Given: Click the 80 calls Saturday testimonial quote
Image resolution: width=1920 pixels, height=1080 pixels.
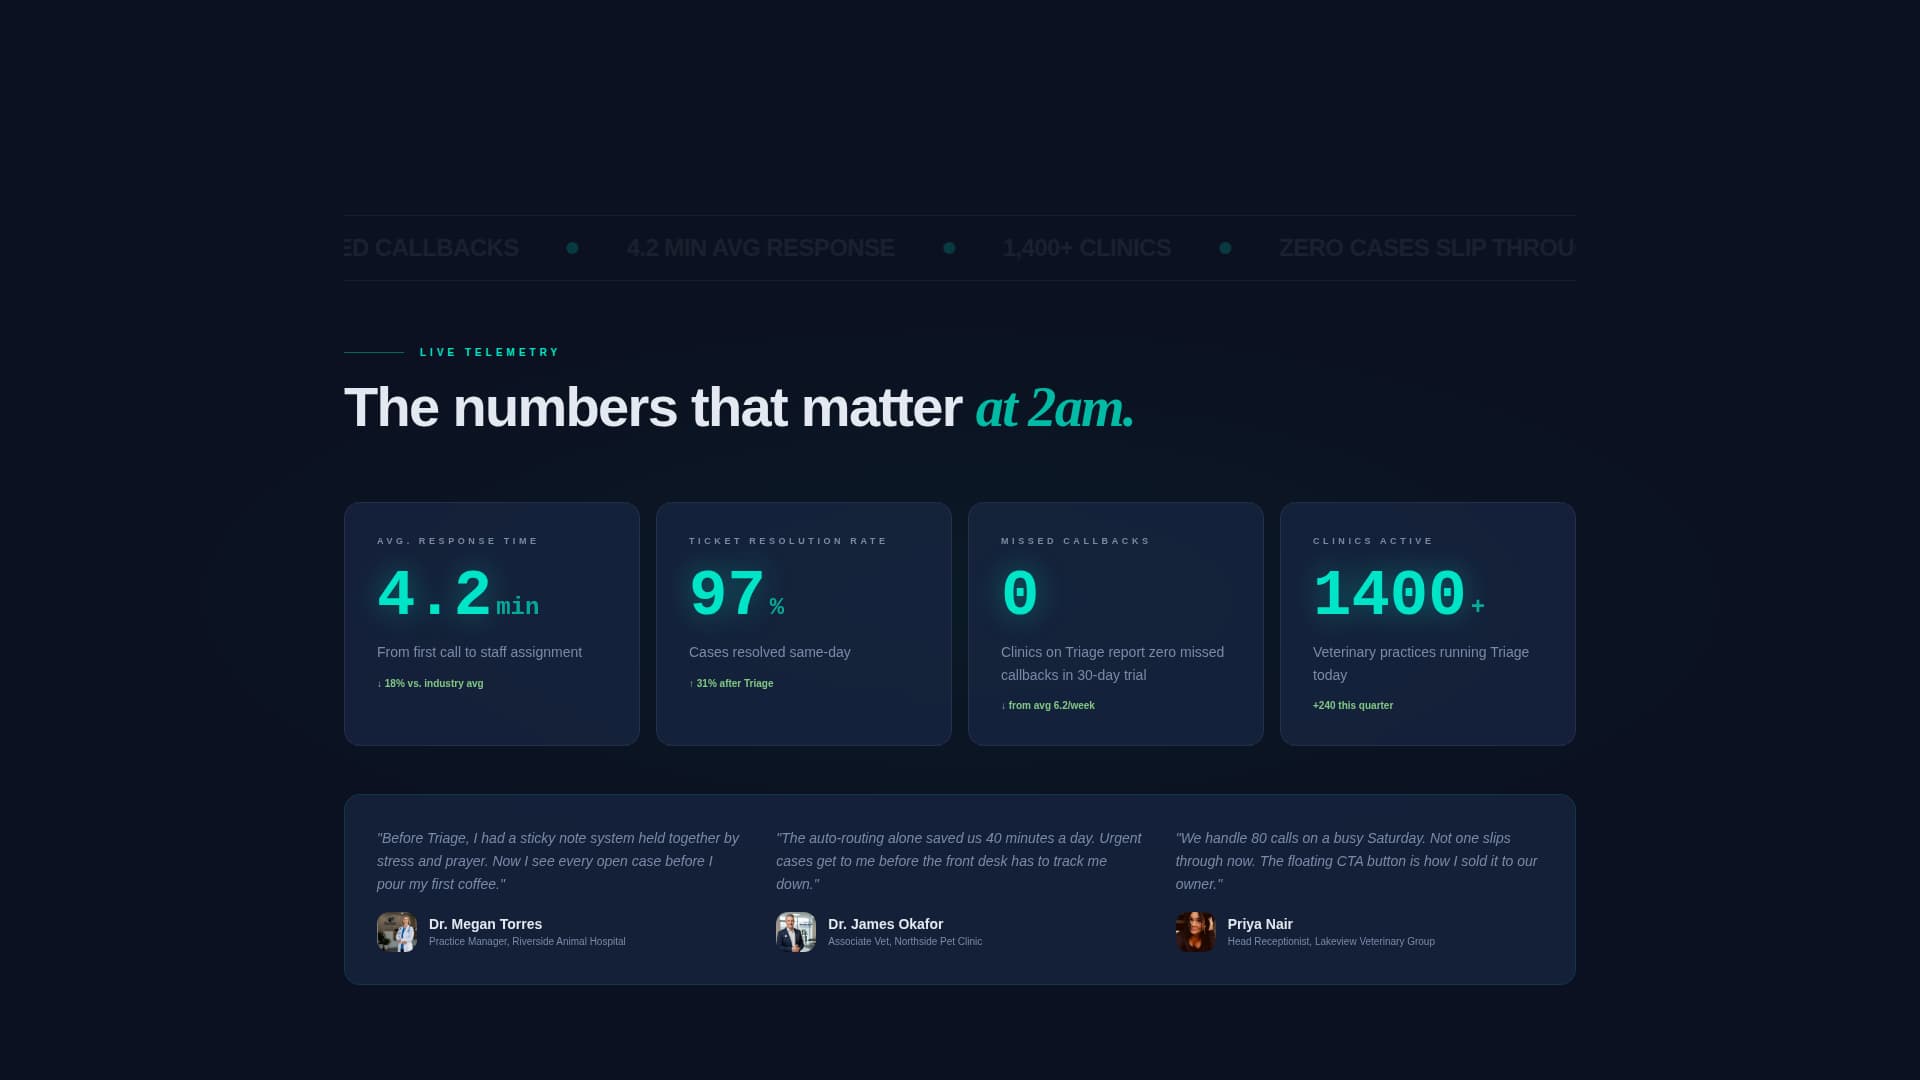Looking at the screenshot, I should [x=1356, y=861].
